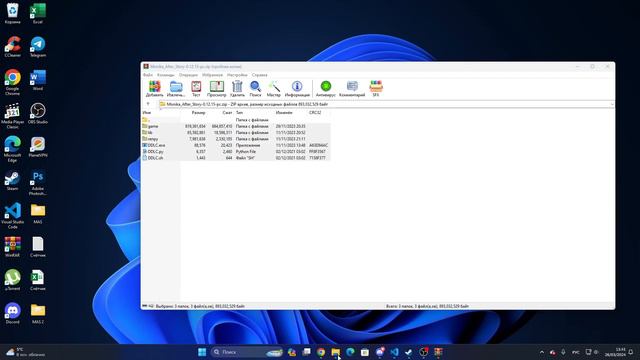640x360 pixels.
Task: Click the status bar drive icon at left
Action: (144, 306)
